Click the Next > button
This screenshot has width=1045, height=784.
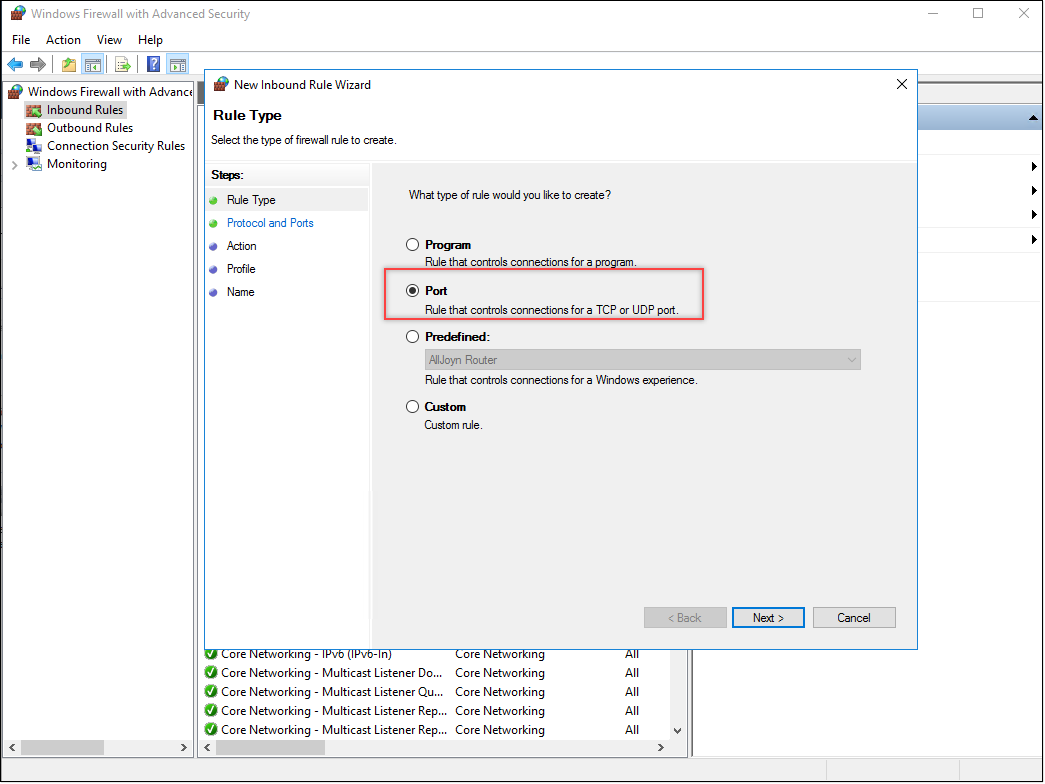pos(768,618)
